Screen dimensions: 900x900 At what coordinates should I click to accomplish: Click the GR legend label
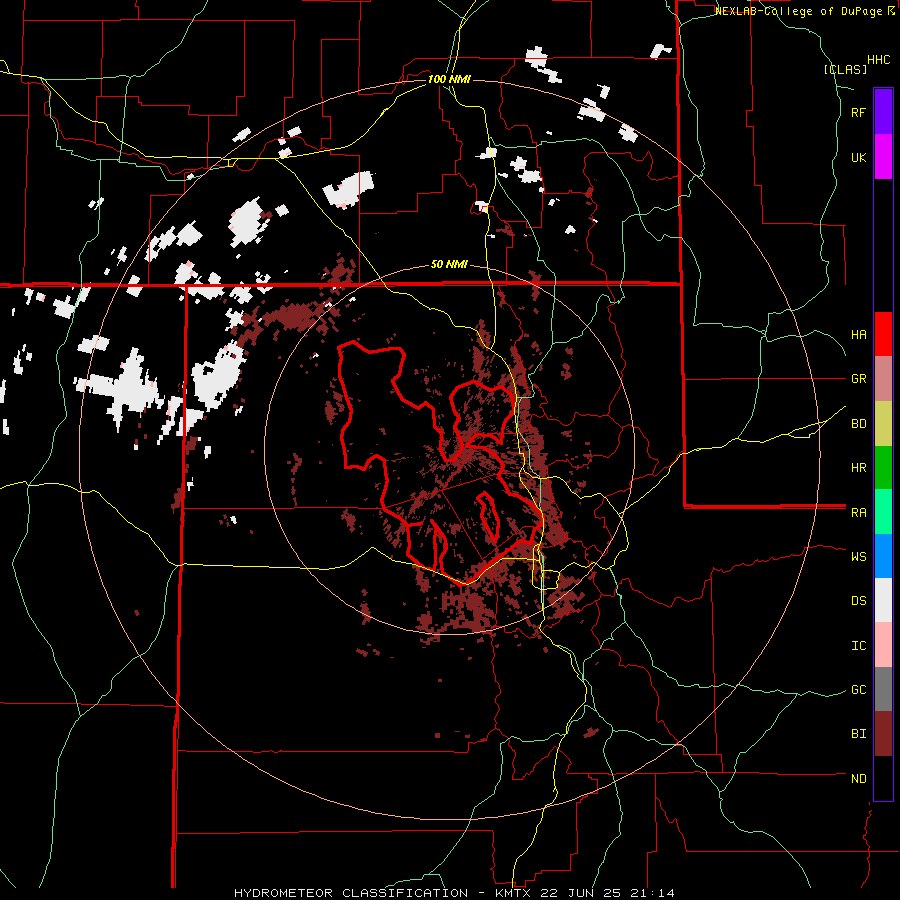tap(858, 379)
